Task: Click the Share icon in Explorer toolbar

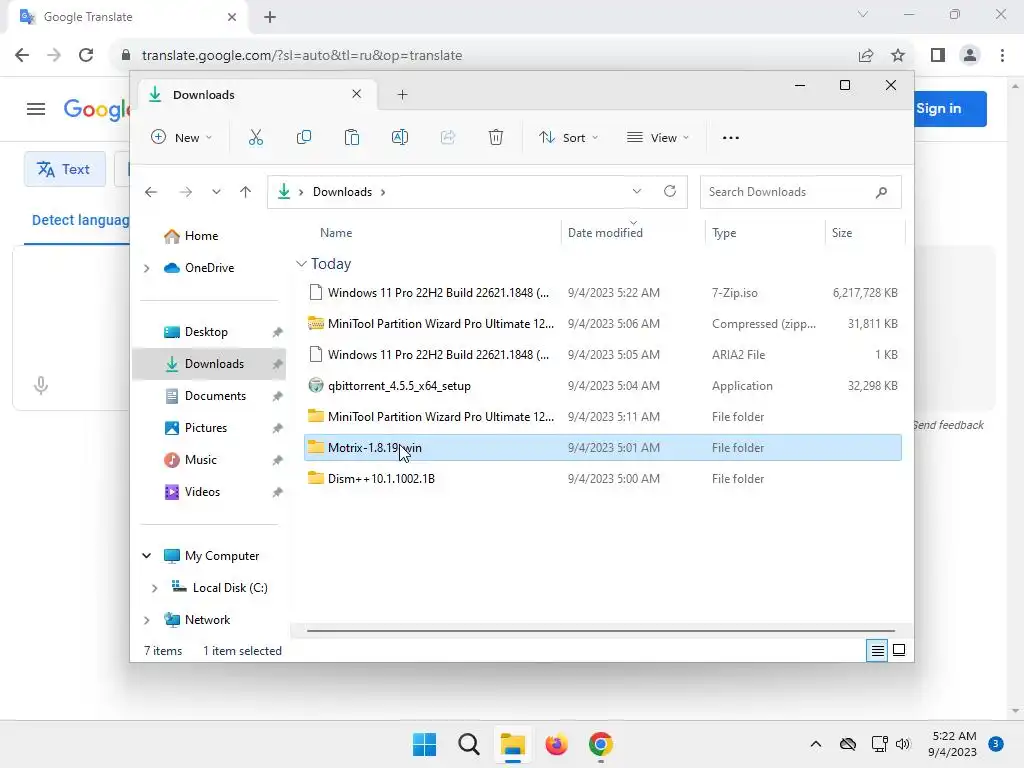Action: tap(448, 138)
